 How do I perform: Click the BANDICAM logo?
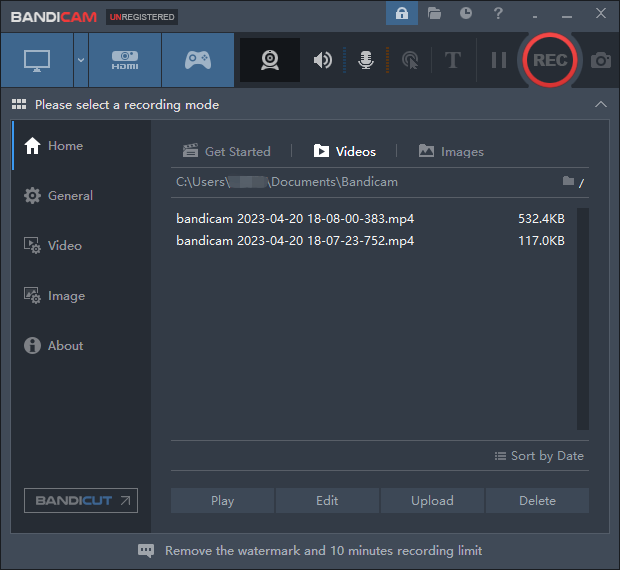click(x=54, y=17)
